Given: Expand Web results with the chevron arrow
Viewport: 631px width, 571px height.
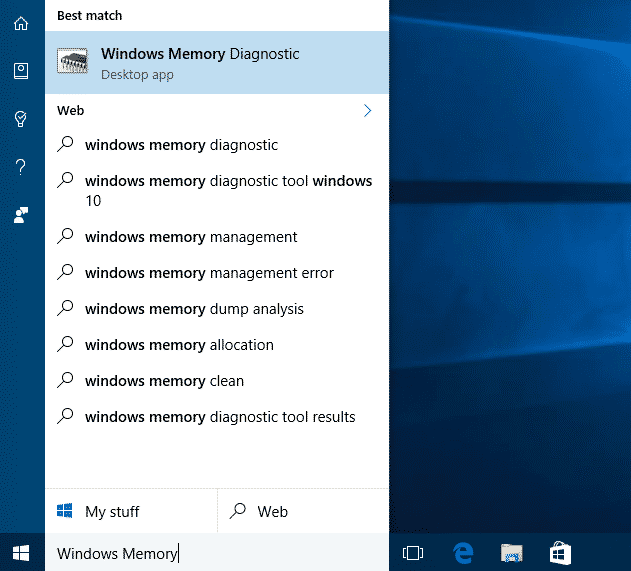Looking at the screenshot, I should tap(367, 111).
